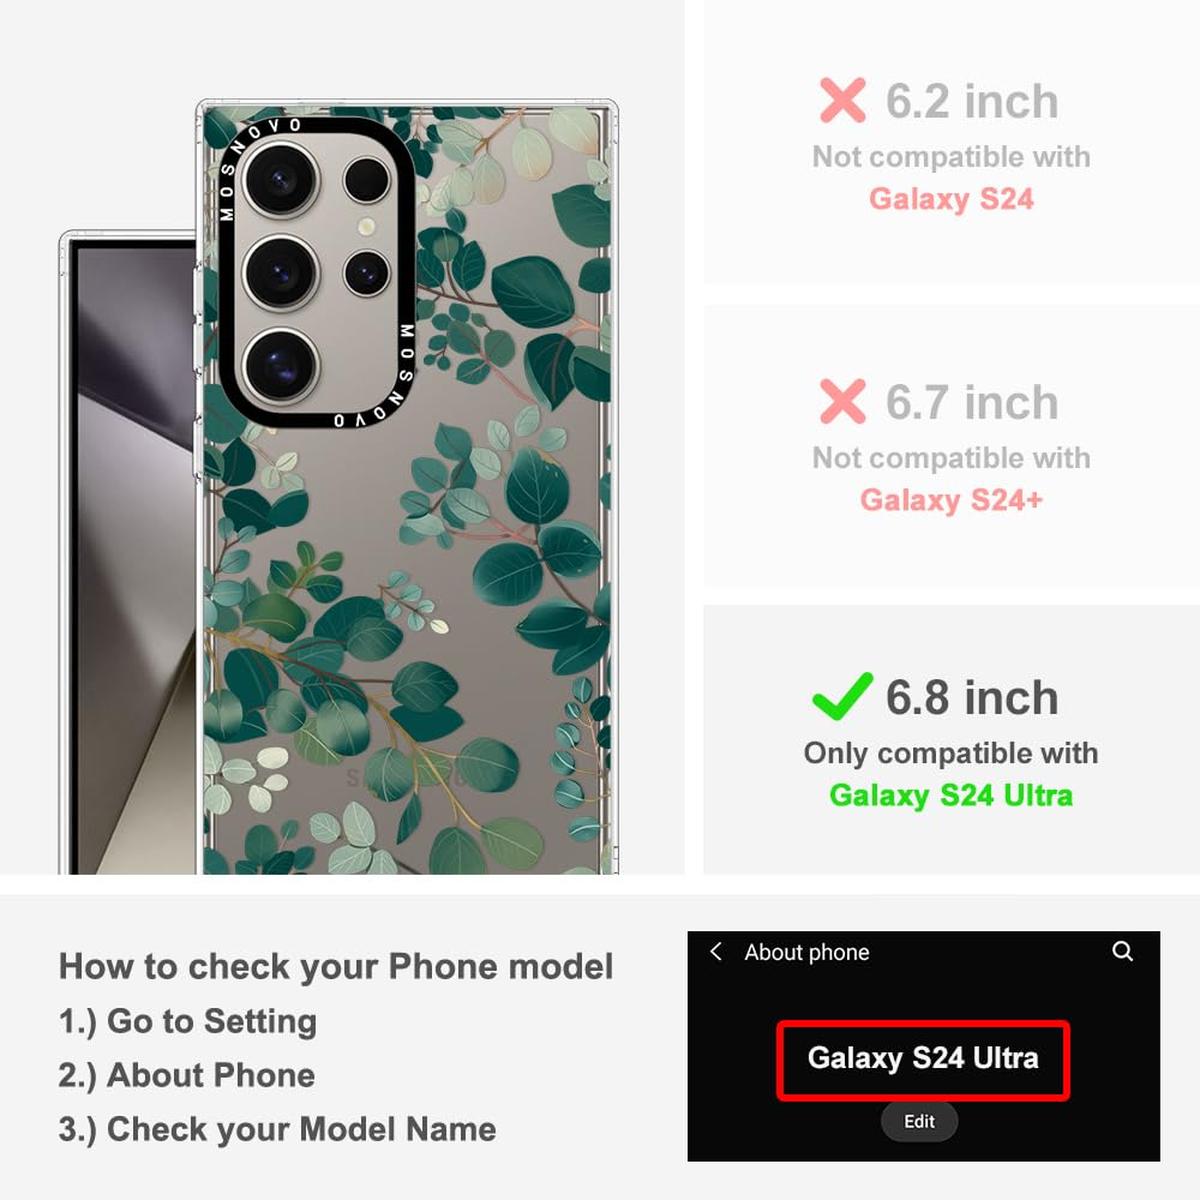1200x1200 pixels.
Task: Click the green Galaxy S24 Ultra text
Action: click(x=951, y=796)
